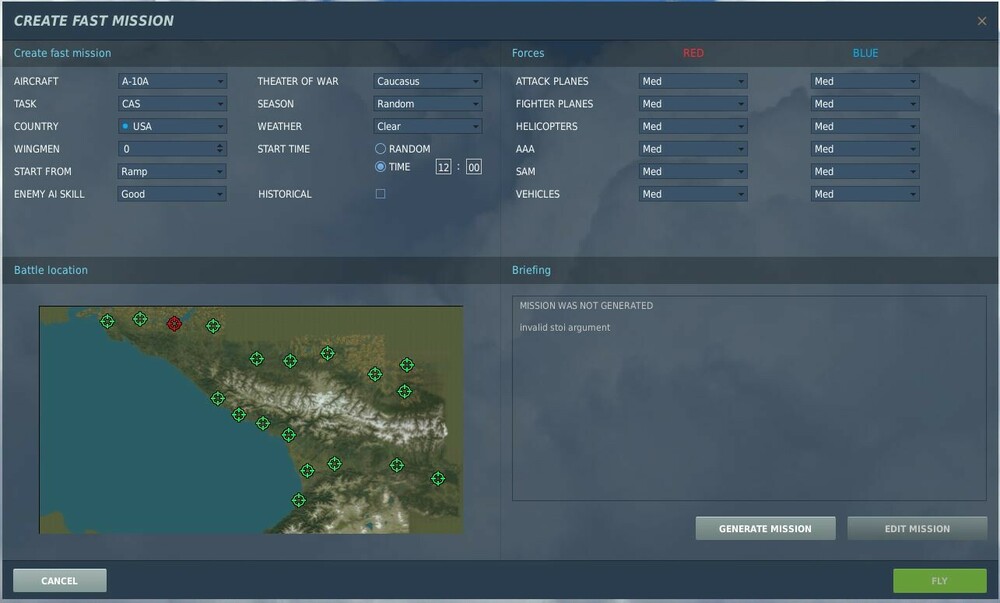Click the CANCEL button
The image size is (1000, 603).
point(60,581)
